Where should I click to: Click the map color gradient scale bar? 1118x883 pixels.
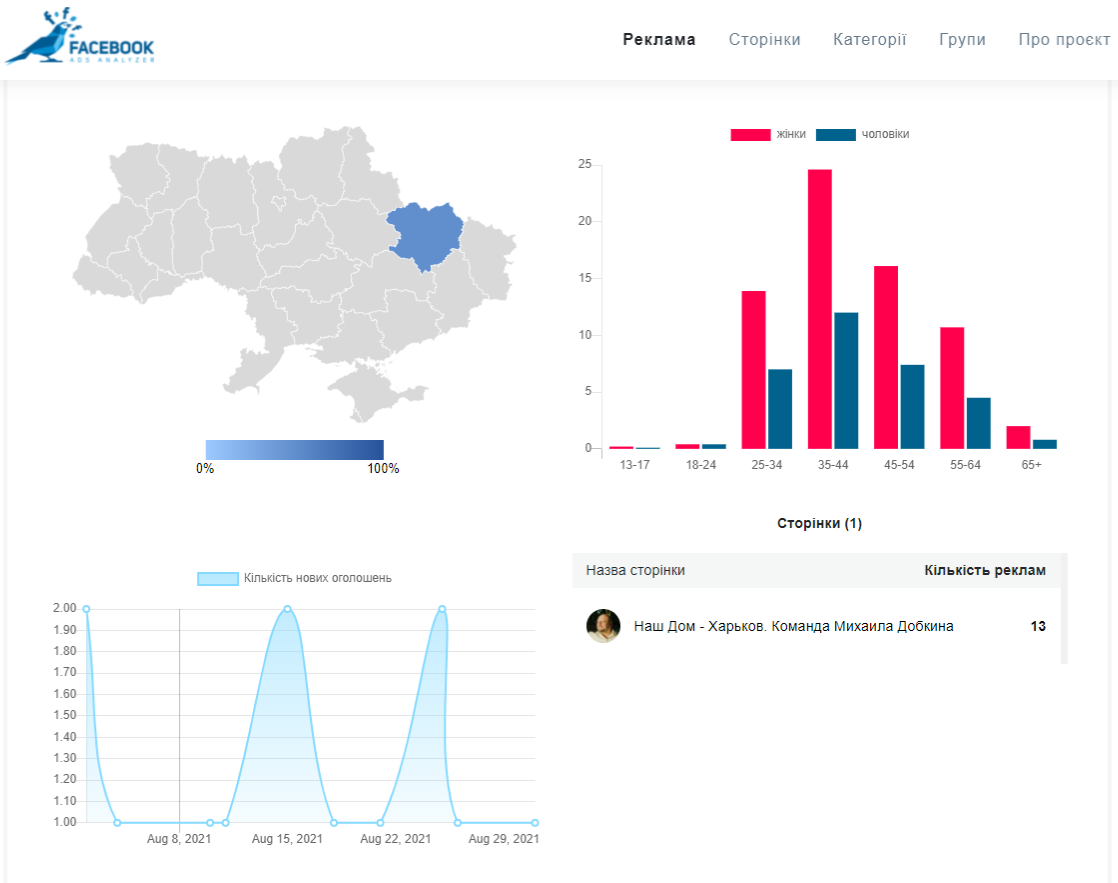(294, 449)
